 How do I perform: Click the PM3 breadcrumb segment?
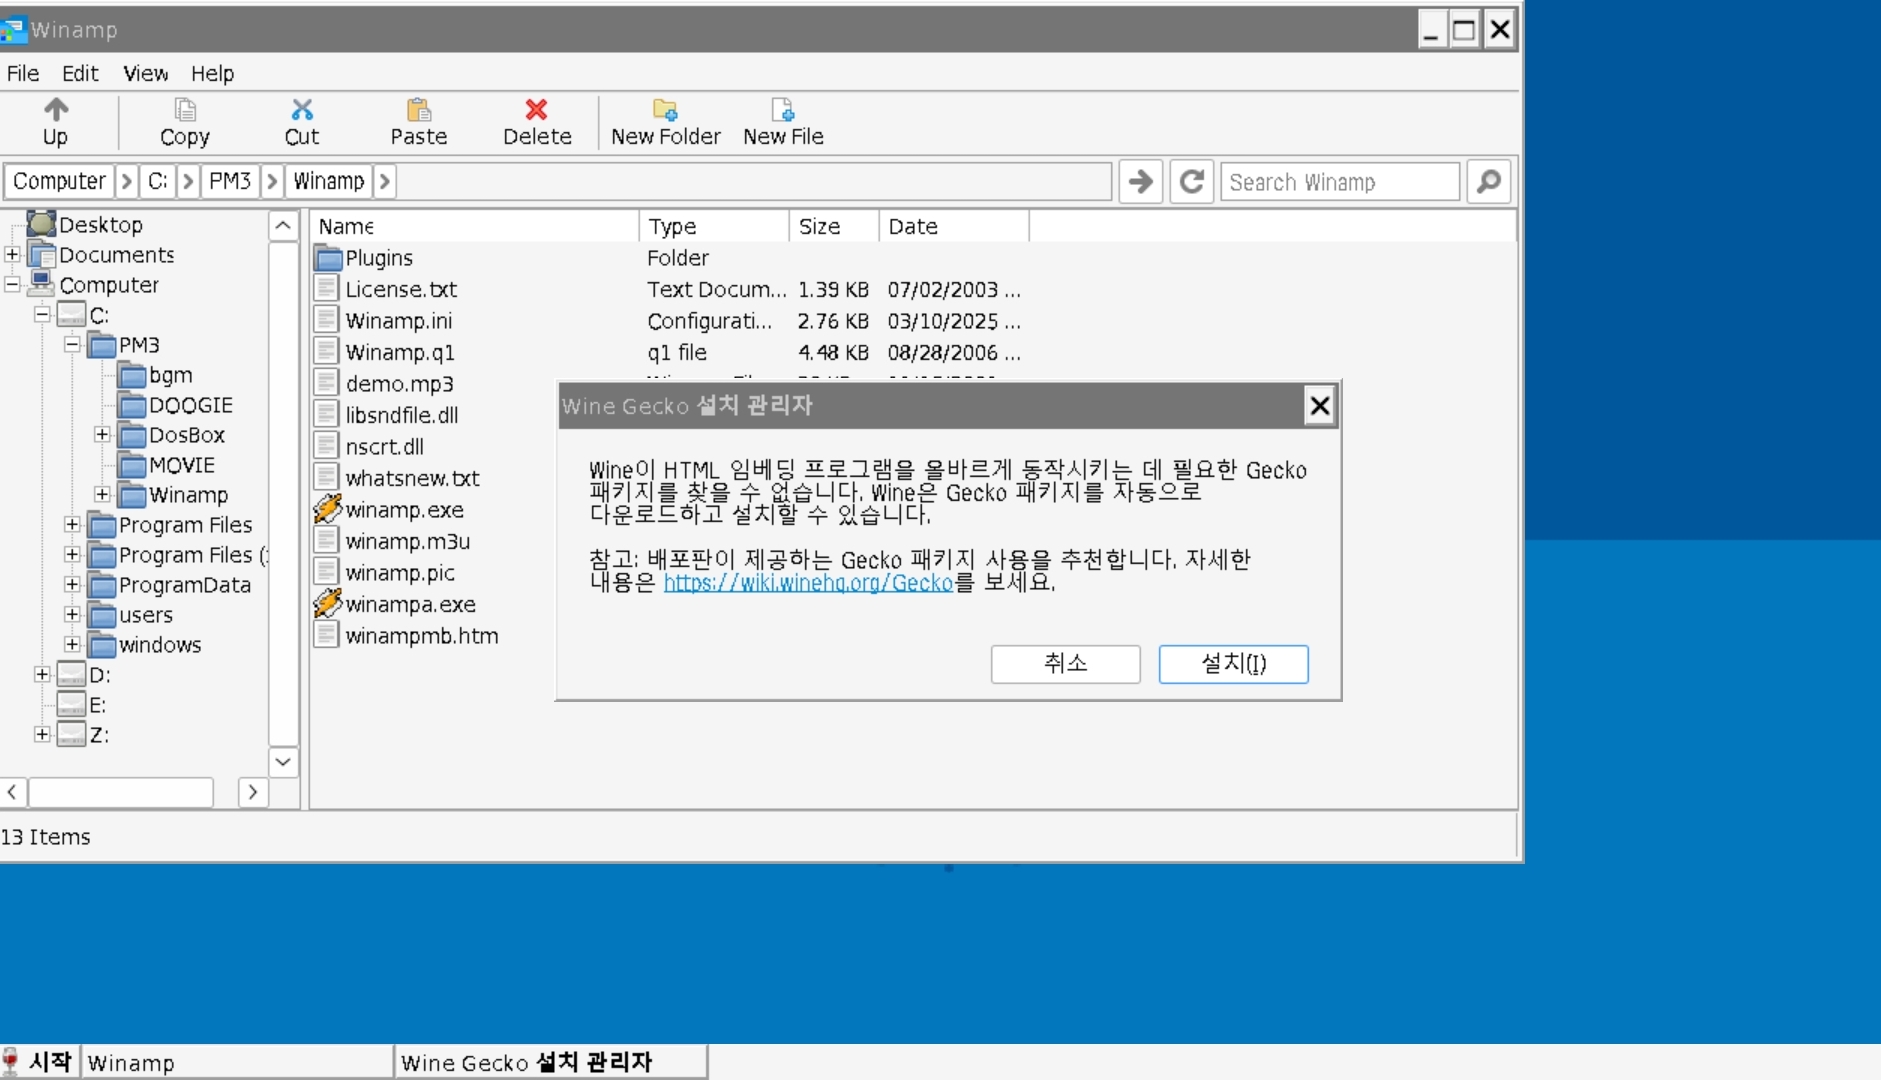(230, 181)
